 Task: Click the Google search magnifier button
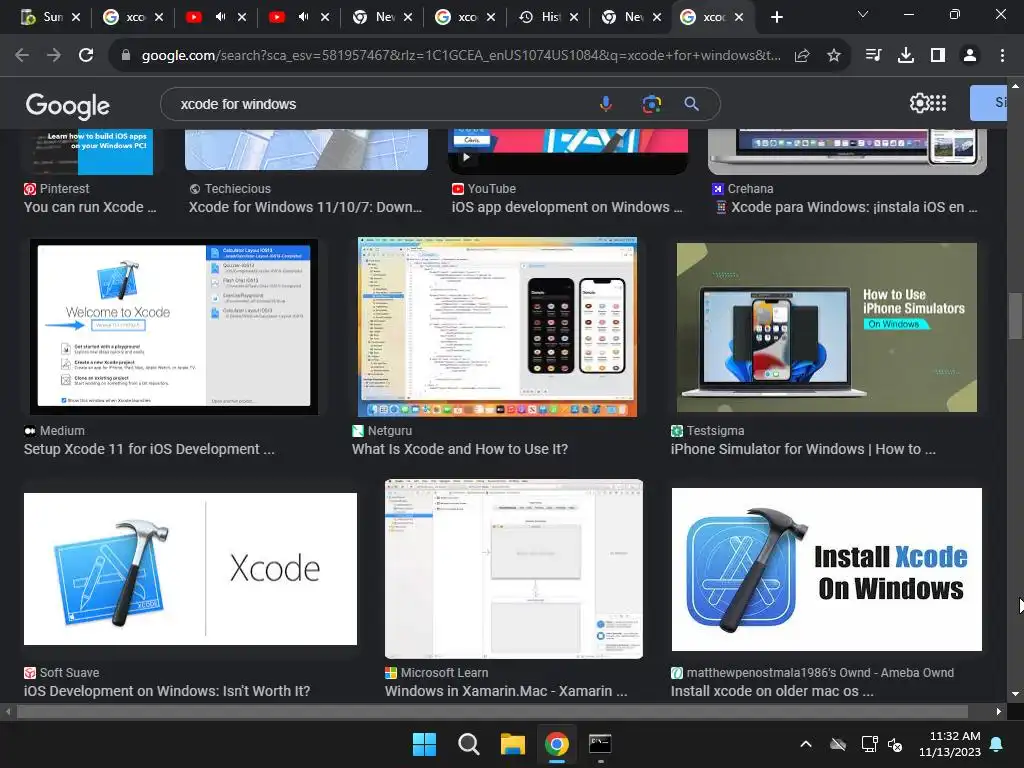(x=692, y=104)
